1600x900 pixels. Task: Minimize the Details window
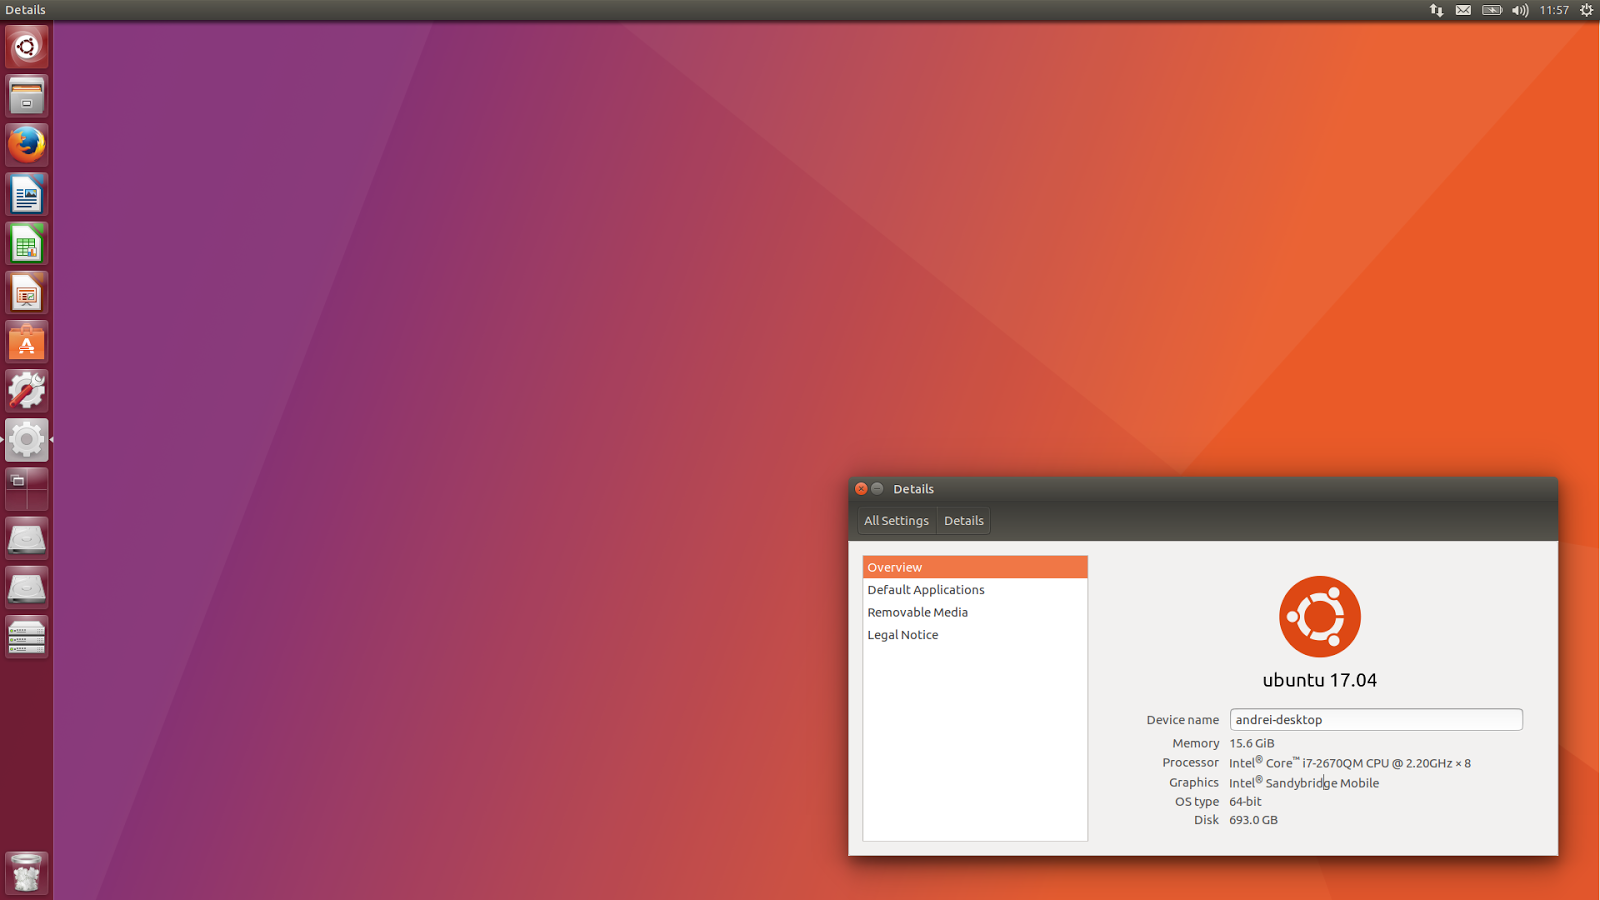[x=877, y=489]
